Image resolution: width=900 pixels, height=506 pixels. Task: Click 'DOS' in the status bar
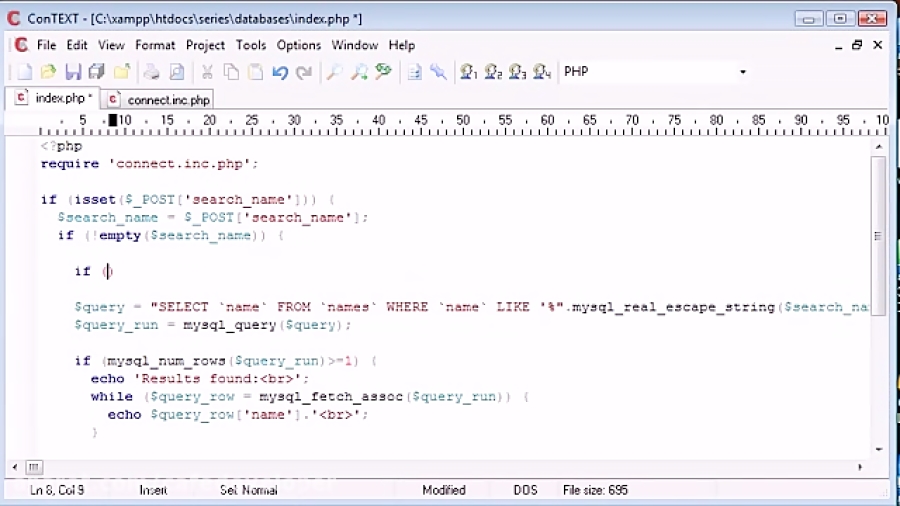click(x=525, y=491)
